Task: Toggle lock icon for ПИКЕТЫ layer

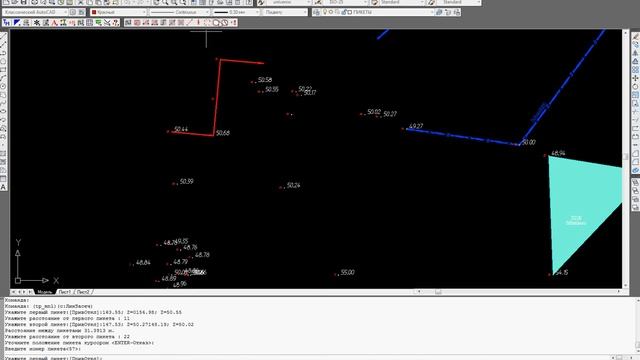Action: (x=343, y=12)
